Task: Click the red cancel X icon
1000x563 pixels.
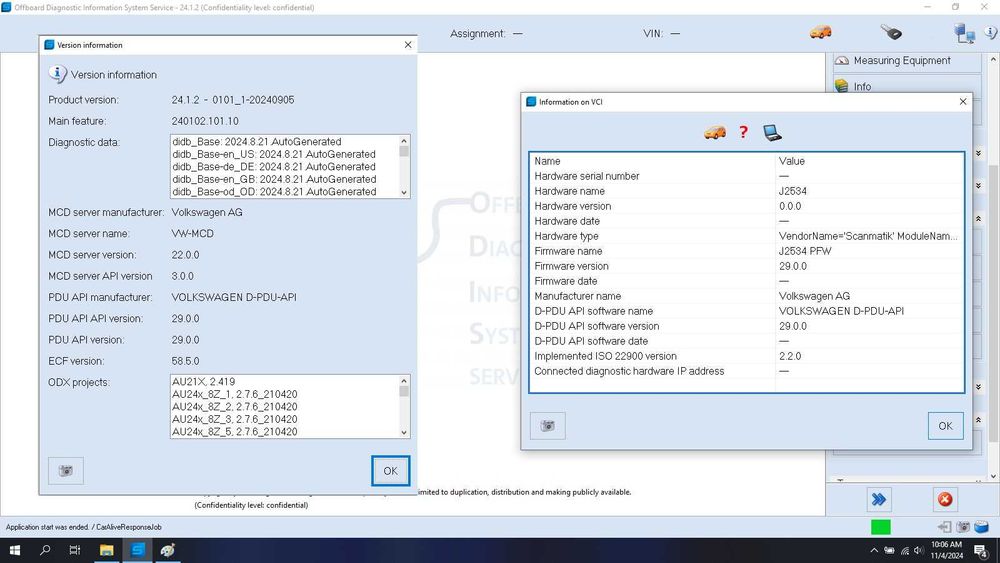Action: [945, 499]
